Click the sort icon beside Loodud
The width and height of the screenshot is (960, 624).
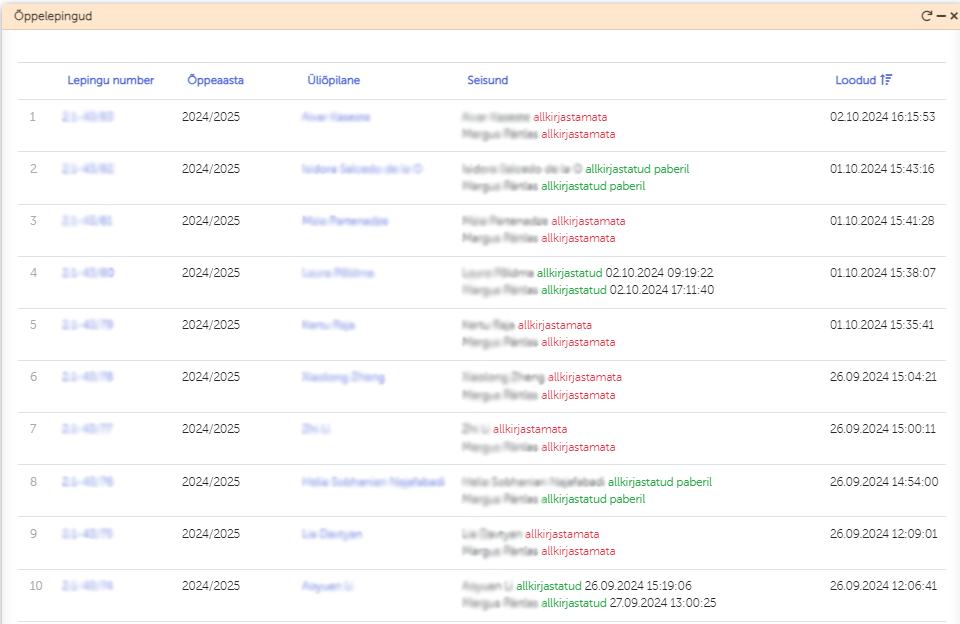coord(886,80)
